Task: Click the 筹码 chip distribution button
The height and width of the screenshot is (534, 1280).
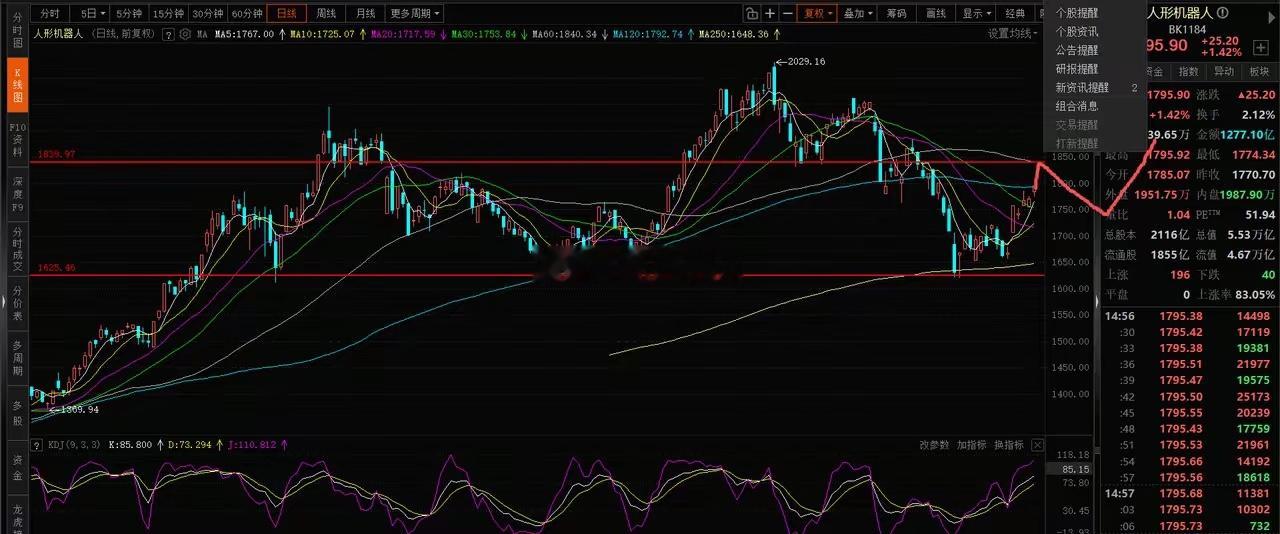Action: pyautogui.click(x=896, y=13)
